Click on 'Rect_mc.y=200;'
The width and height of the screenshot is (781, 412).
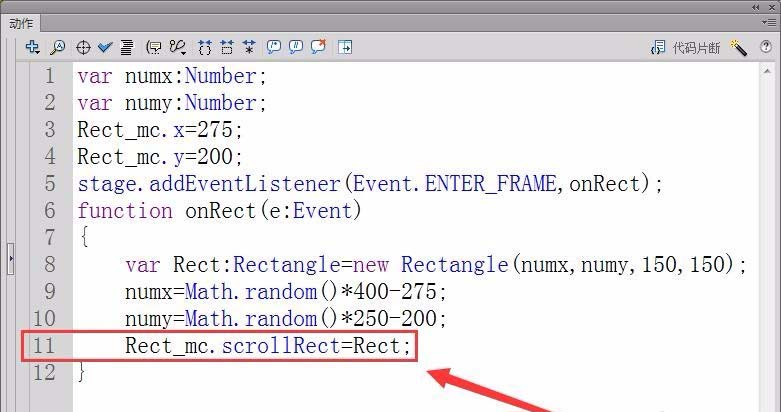(x=160, y=157)
